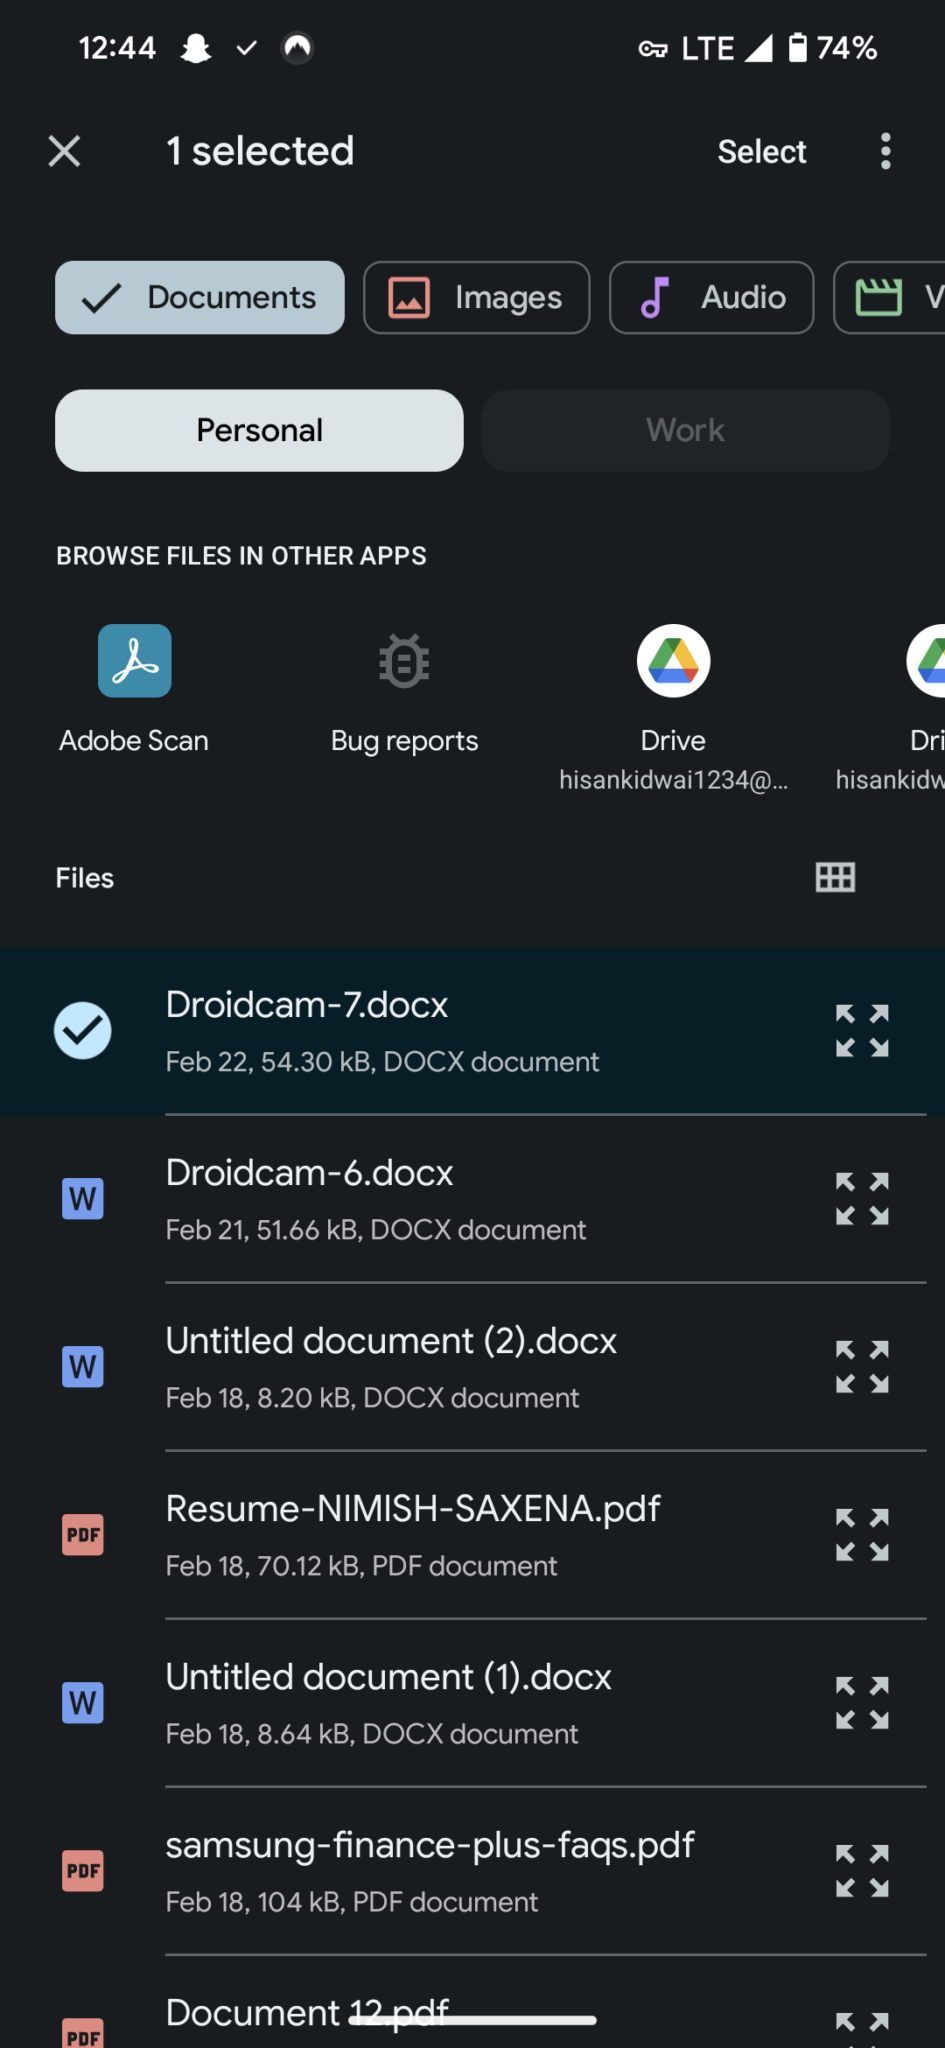Tap the Word icon for Droidcam-6.docx

83,1198
